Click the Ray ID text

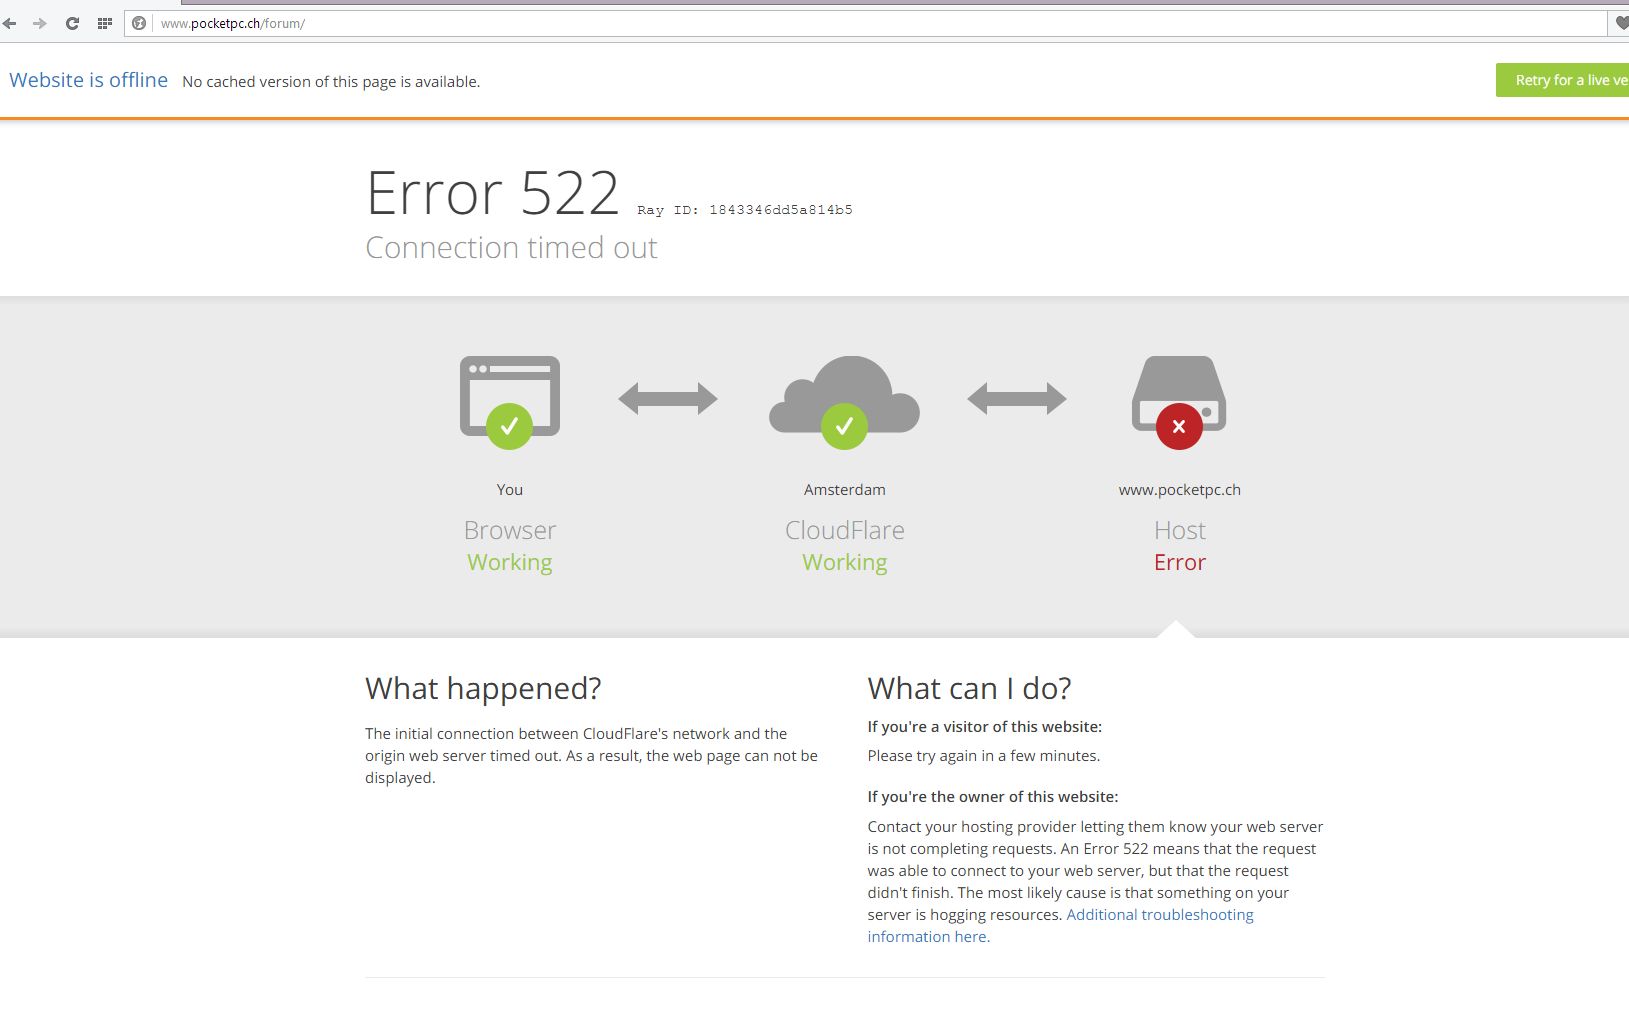(745, 210)
